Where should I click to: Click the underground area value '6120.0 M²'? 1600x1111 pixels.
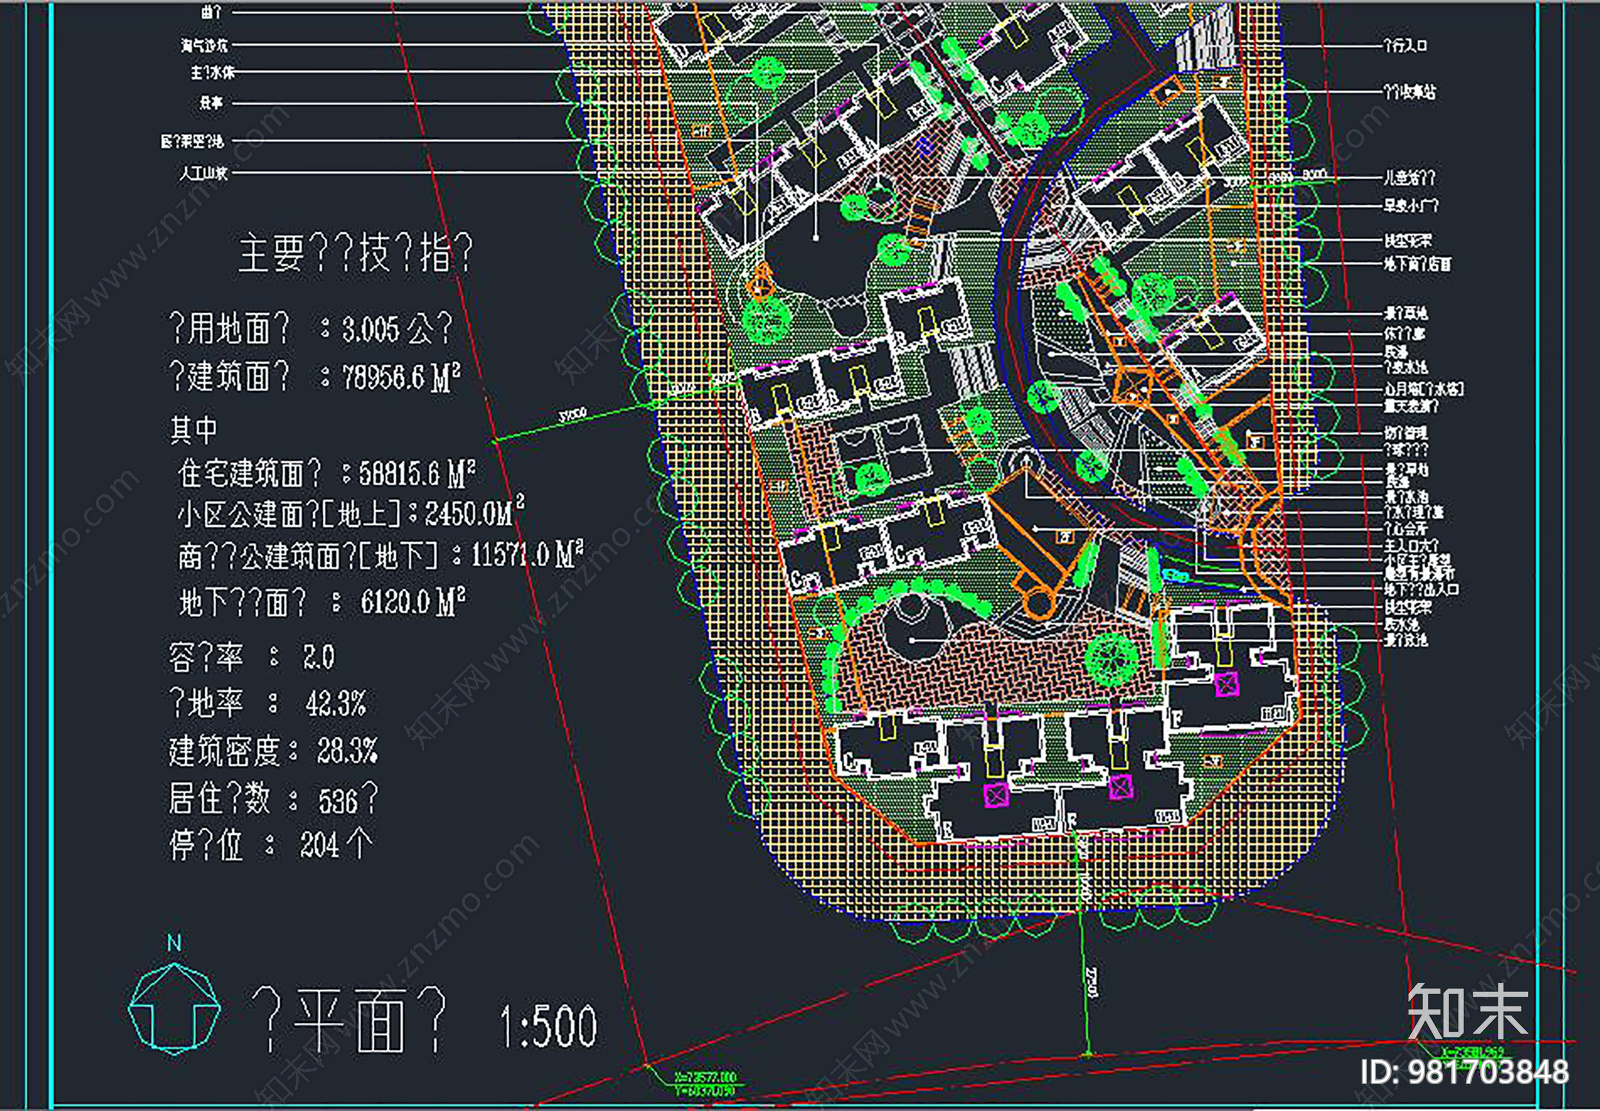413,602
